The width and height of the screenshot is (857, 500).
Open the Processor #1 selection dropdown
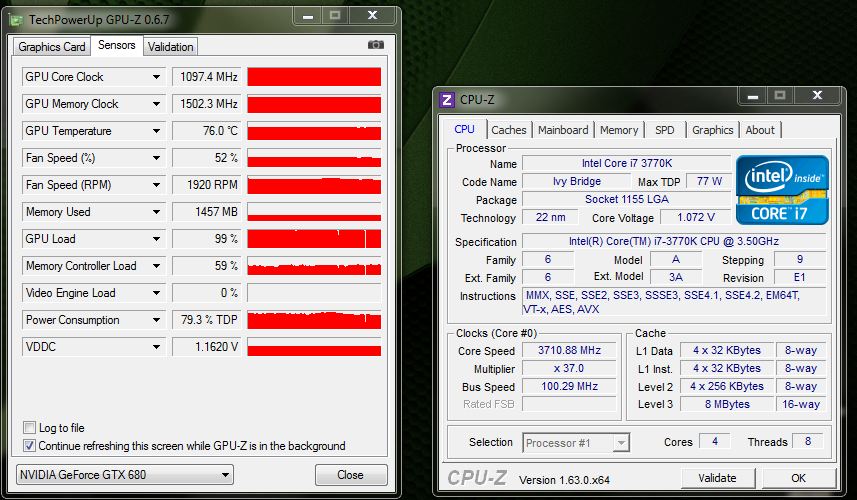tap(576, 443)
